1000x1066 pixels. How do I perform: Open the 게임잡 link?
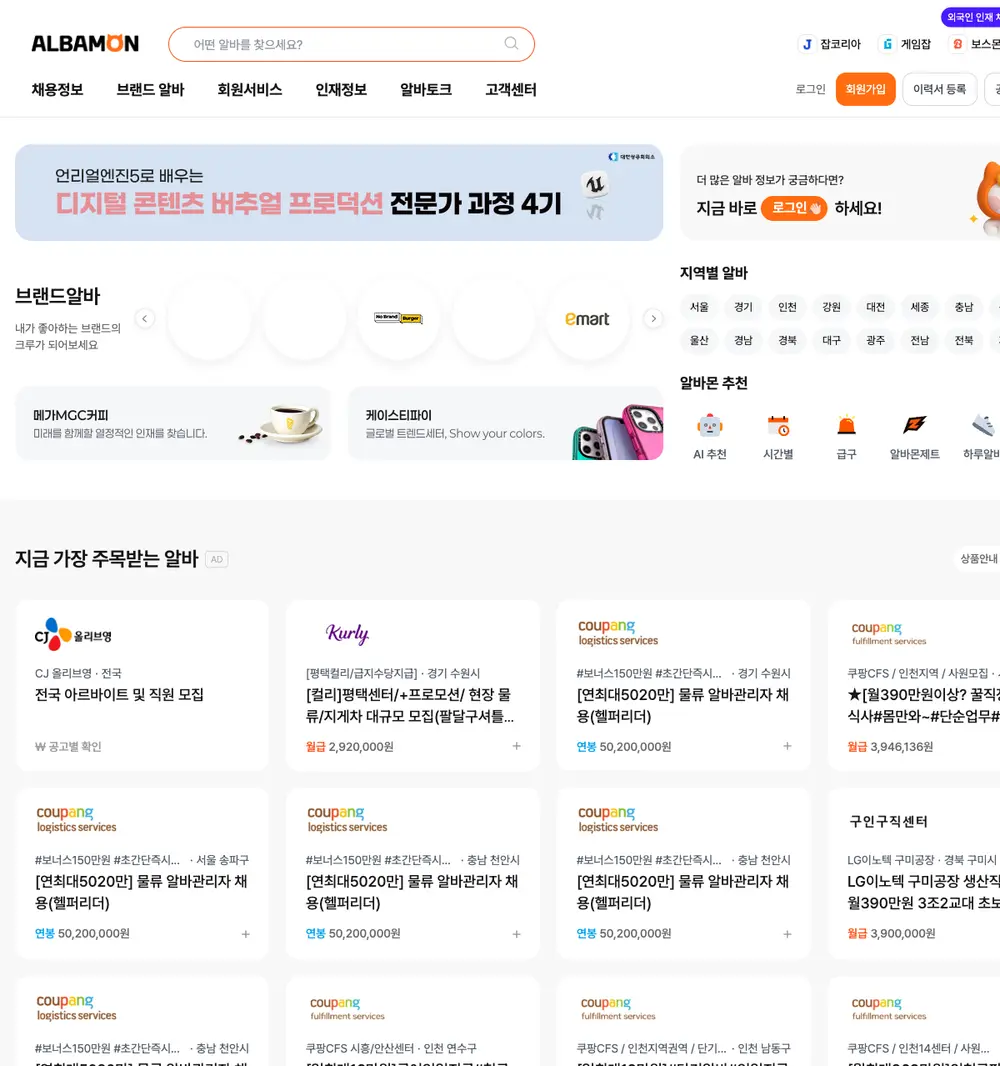click(906, 44)
